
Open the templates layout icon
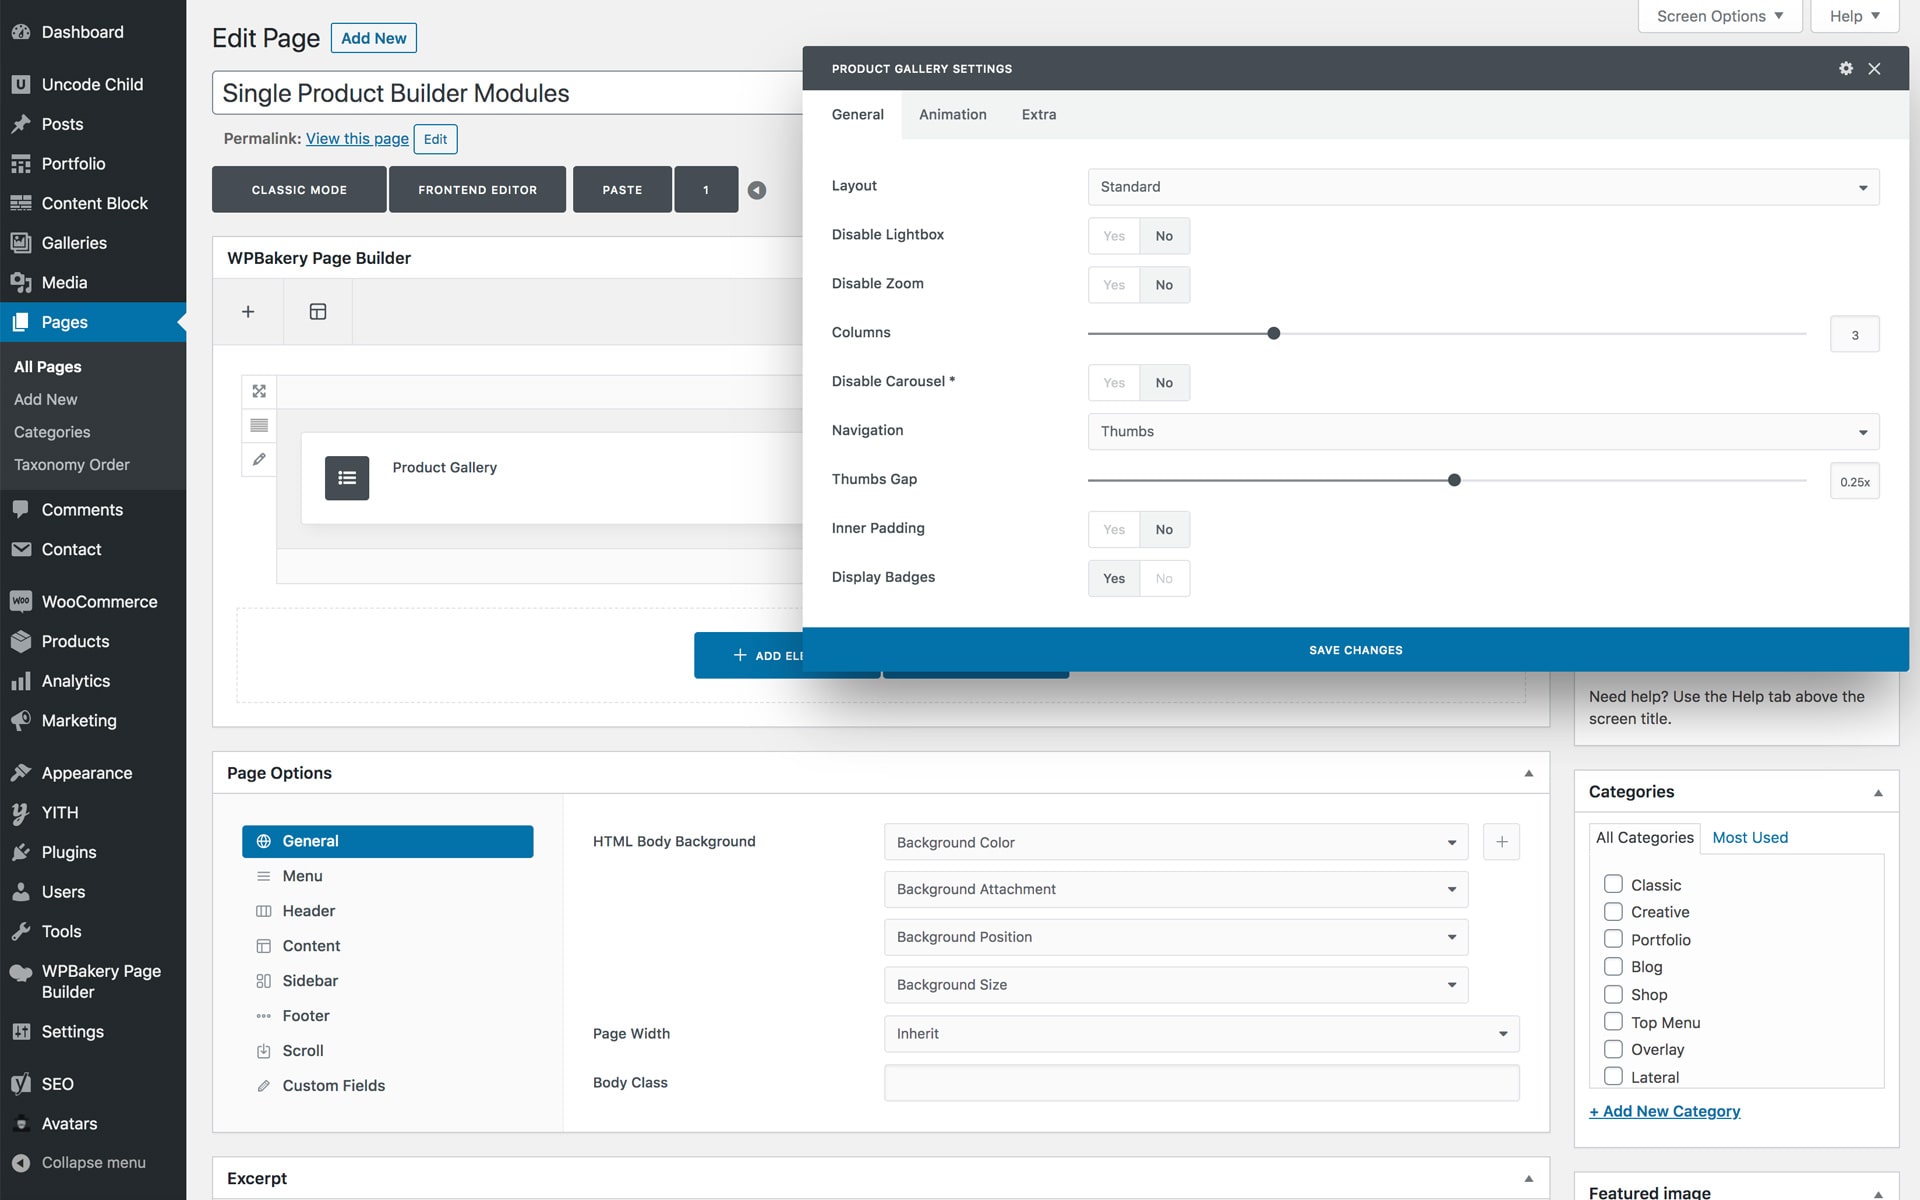click(x=318, y=312)
